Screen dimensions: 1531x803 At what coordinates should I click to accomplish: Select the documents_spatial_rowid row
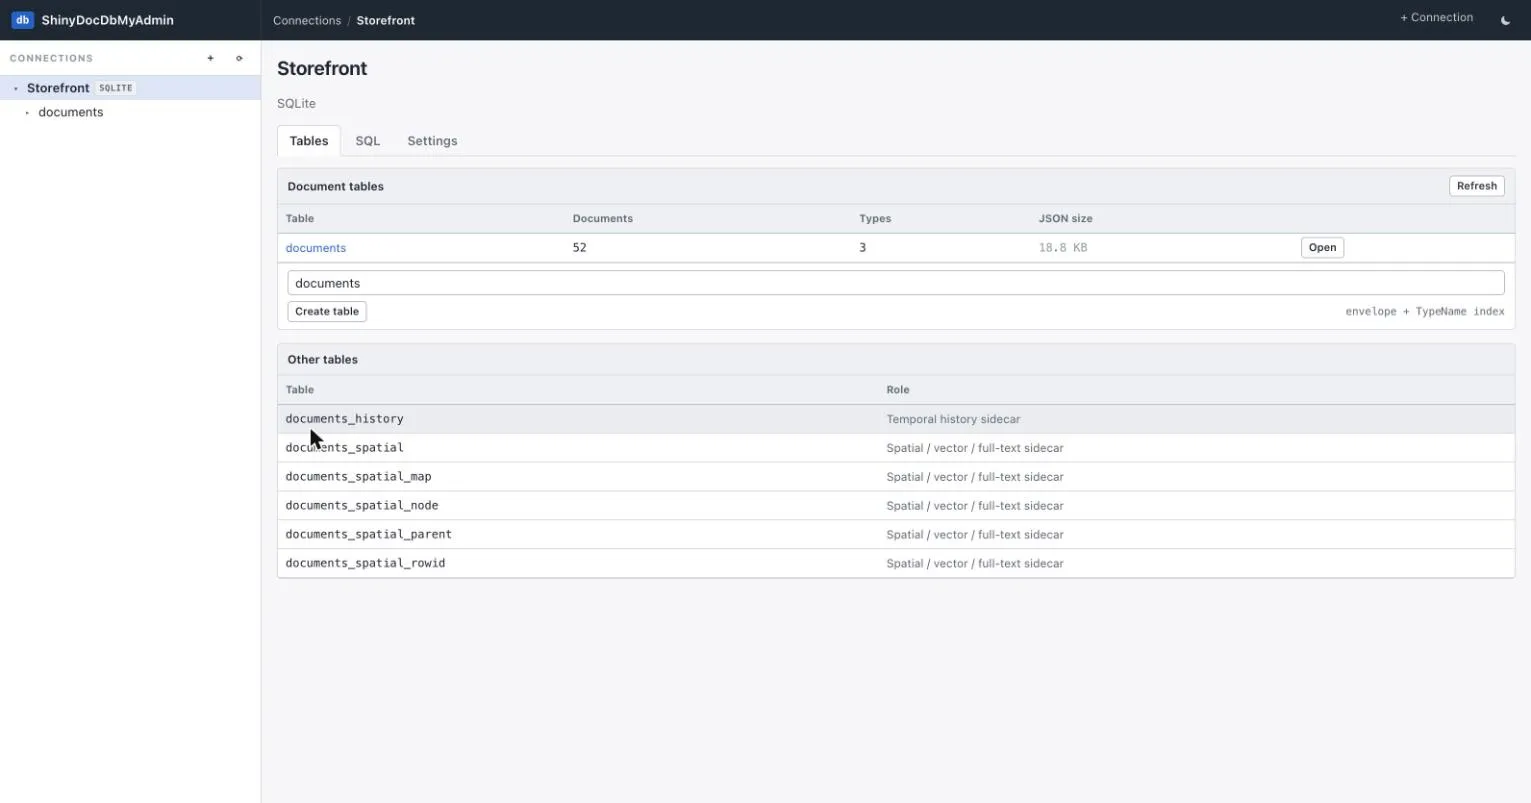[895, 563]
